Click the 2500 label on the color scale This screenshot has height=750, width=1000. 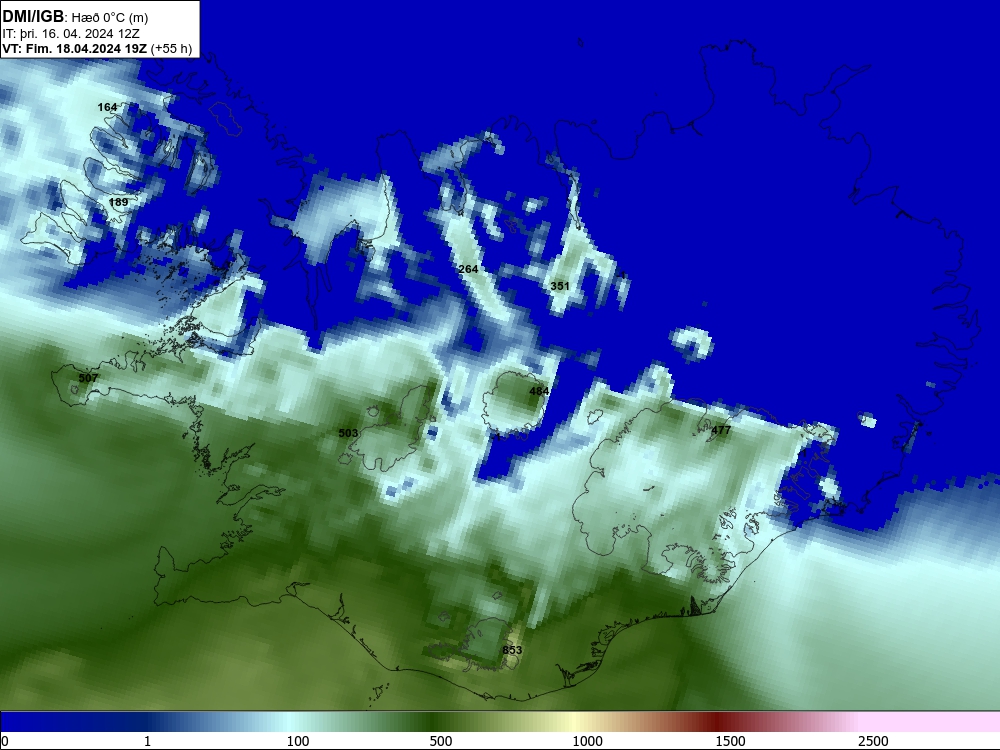coord(873,741)
